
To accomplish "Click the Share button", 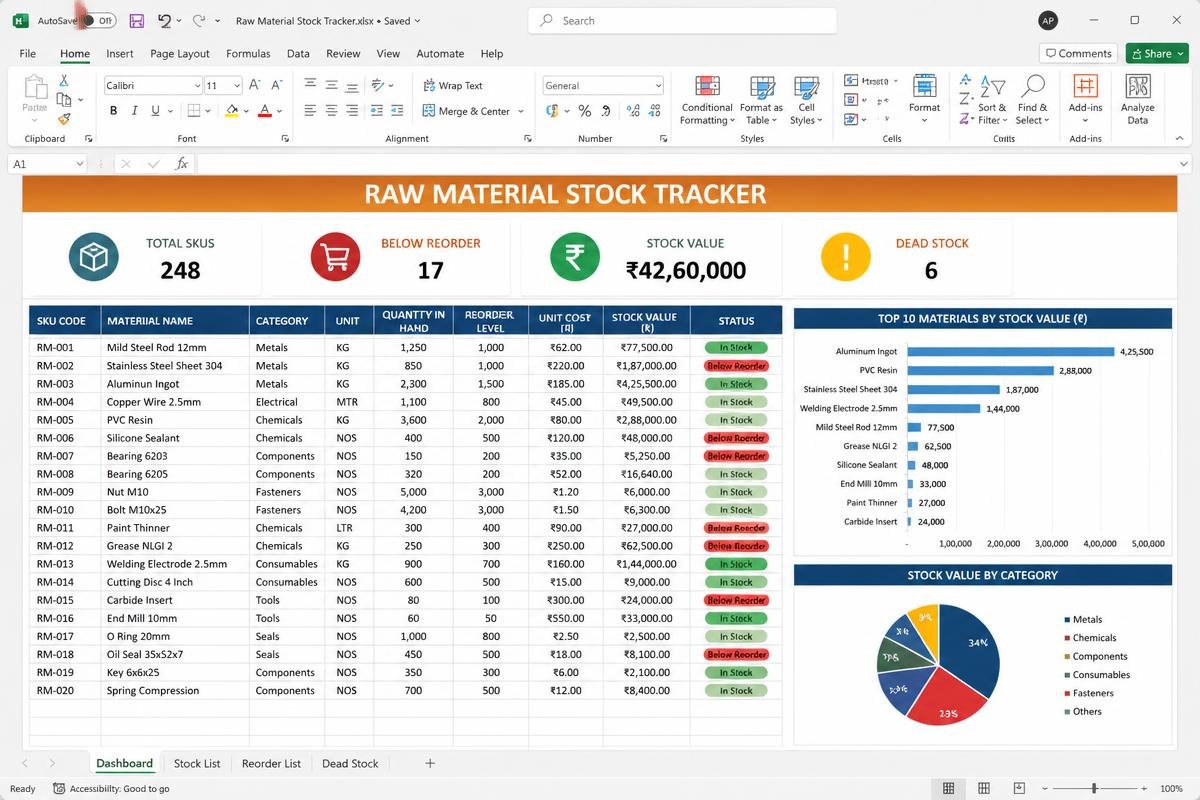I will tap(1156, 54).
